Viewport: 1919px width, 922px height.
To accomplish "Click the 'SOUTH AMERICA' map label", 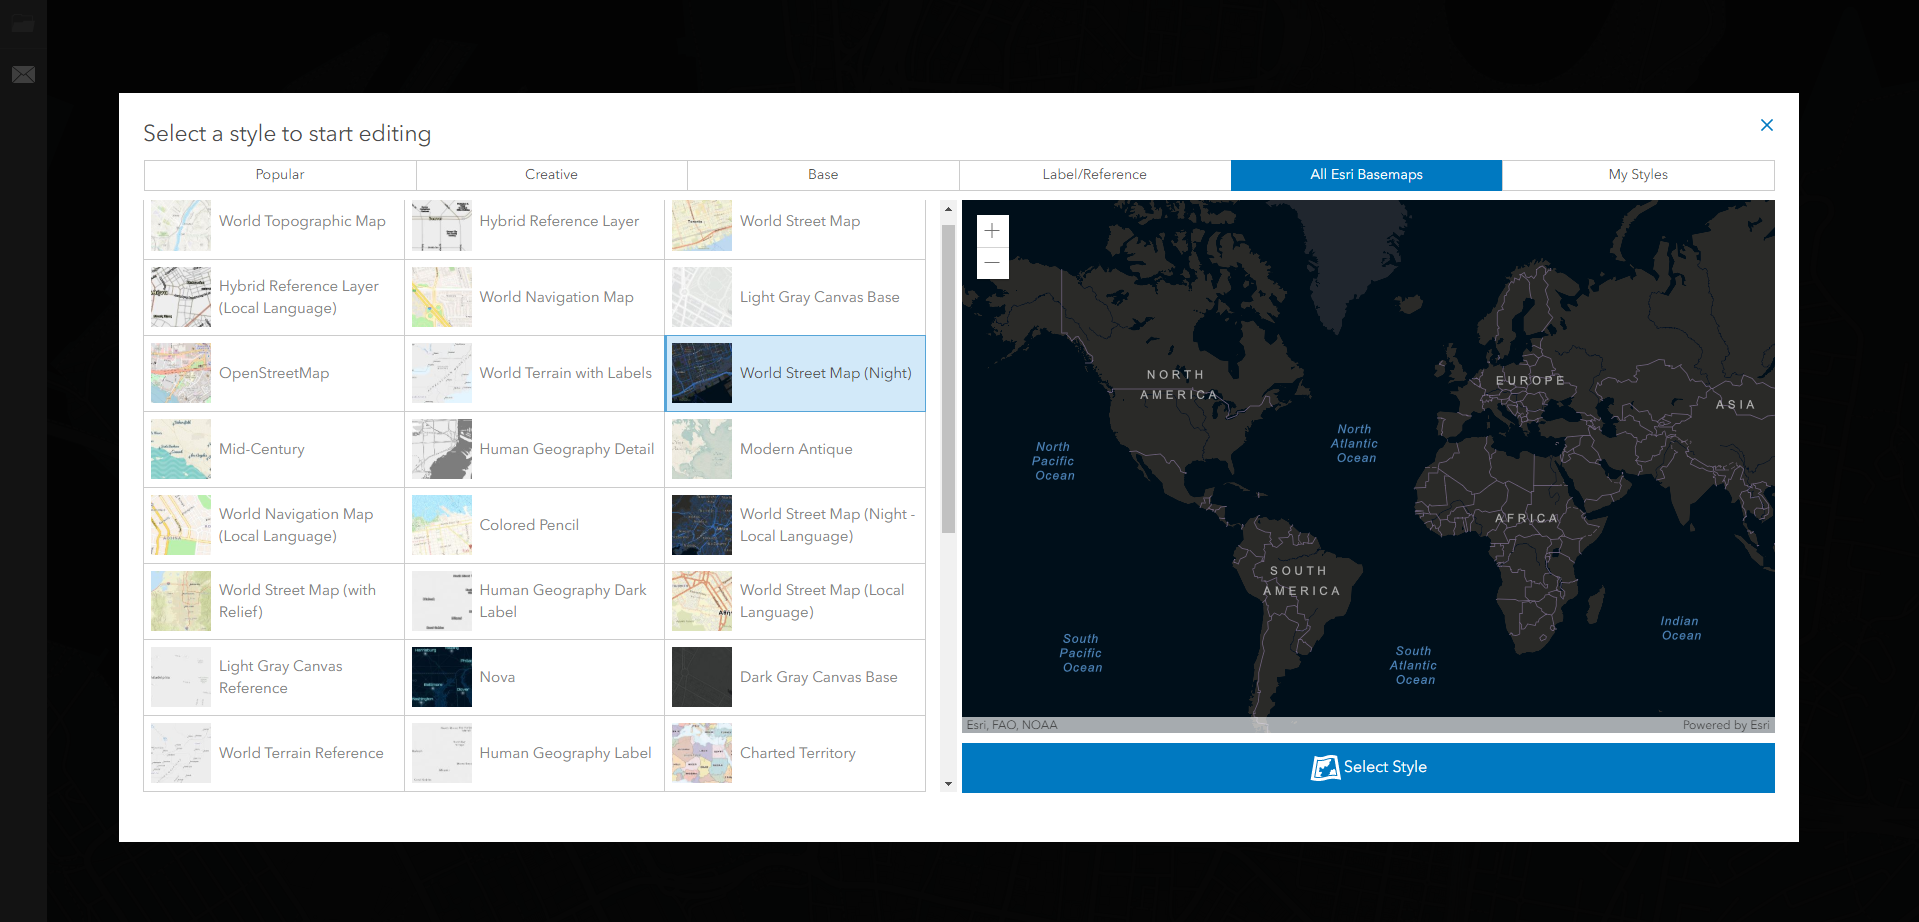I will [1300, 581].
